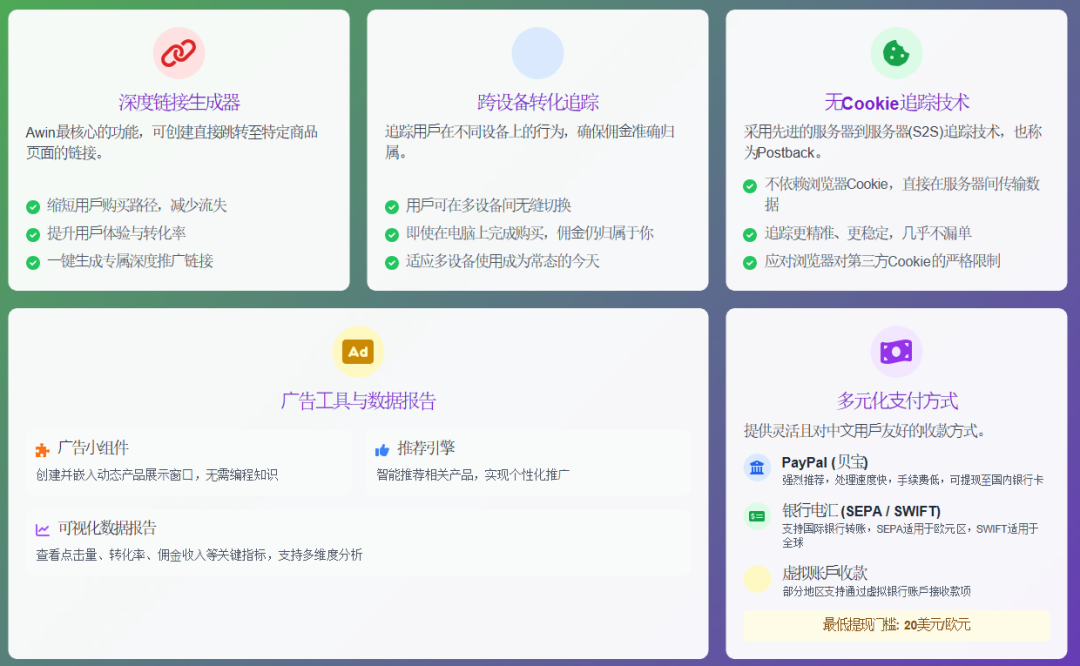The height and width of the screenshot is (666, 1080).
Task: Click the 最低提现门槛 20美元欧元 banner
Action: click(x=896, y=624)
